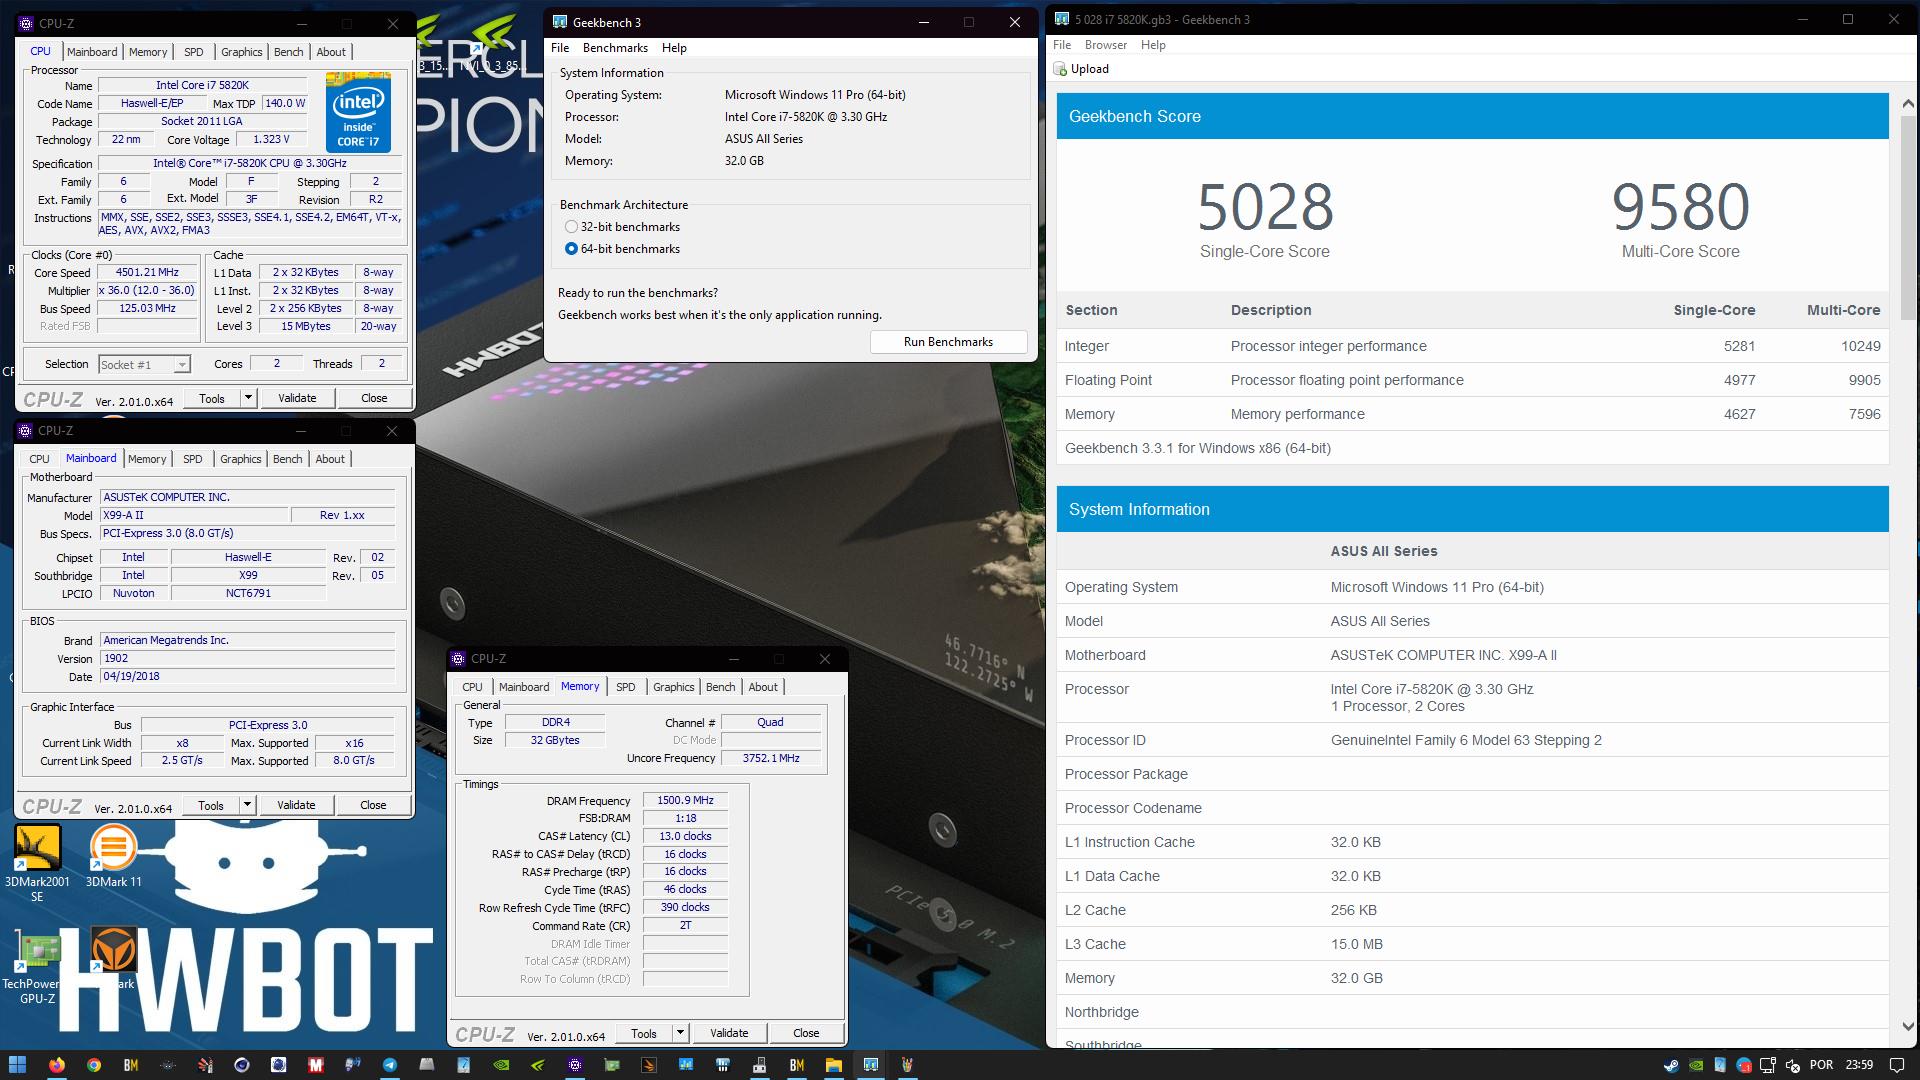Switch to Memory tab in CPU-Z CPU window

[x=148, y=52]
